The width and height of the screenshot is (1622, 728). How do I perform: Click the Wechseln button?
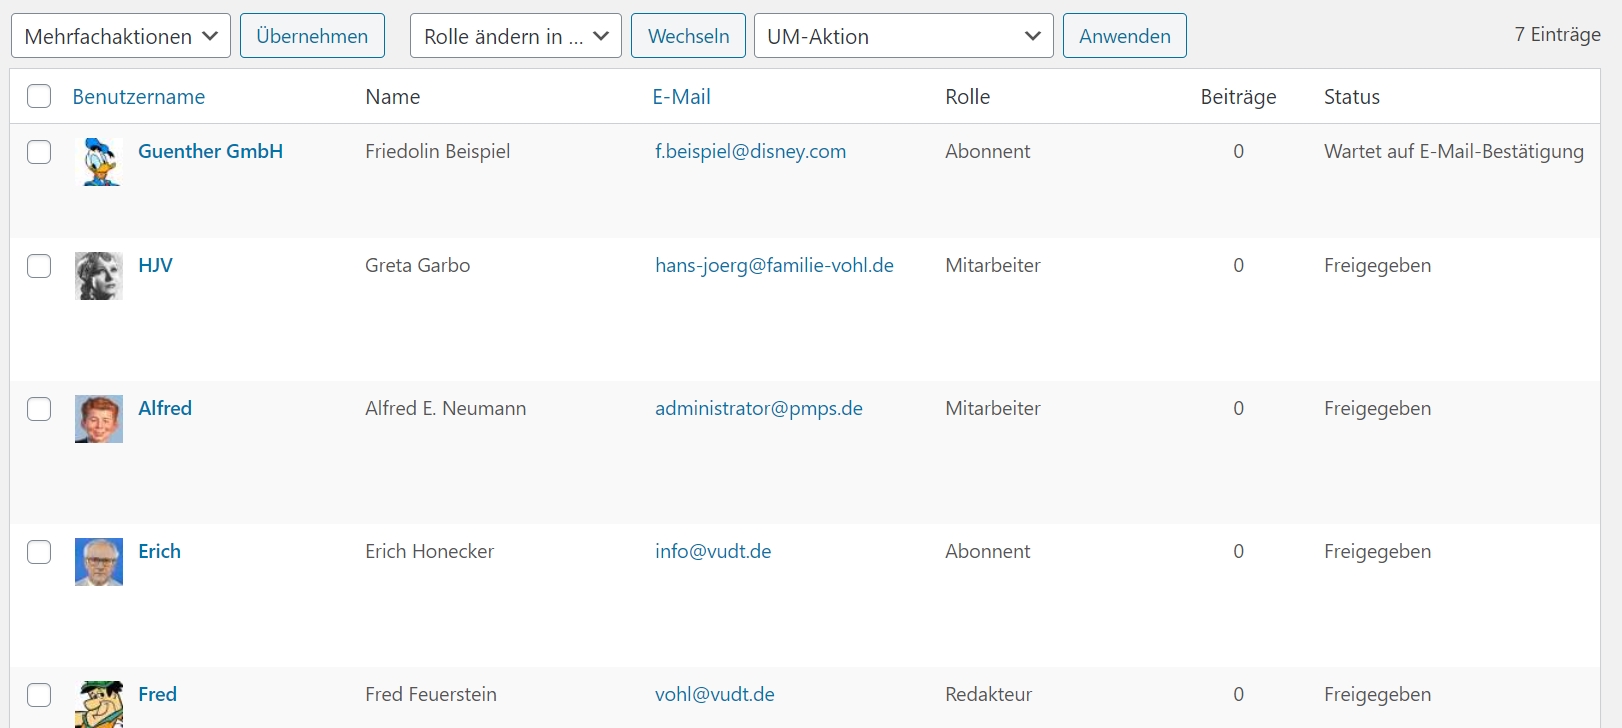688,36
